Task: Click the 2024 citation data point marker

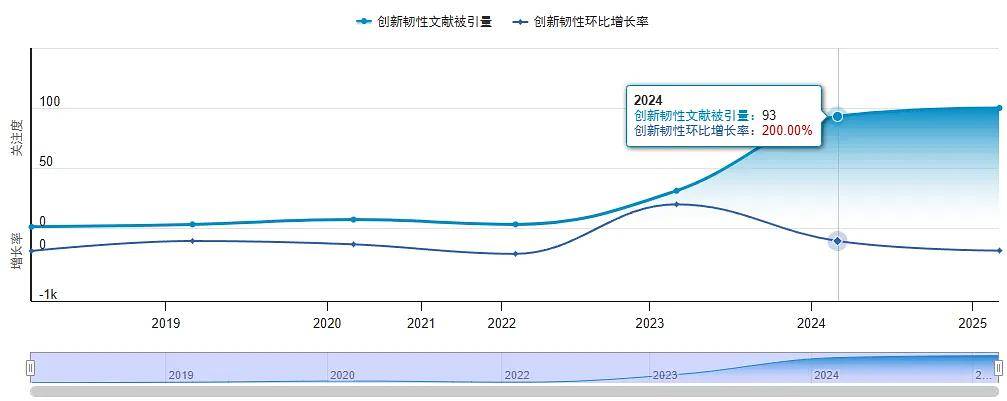Action: (837, 116)
